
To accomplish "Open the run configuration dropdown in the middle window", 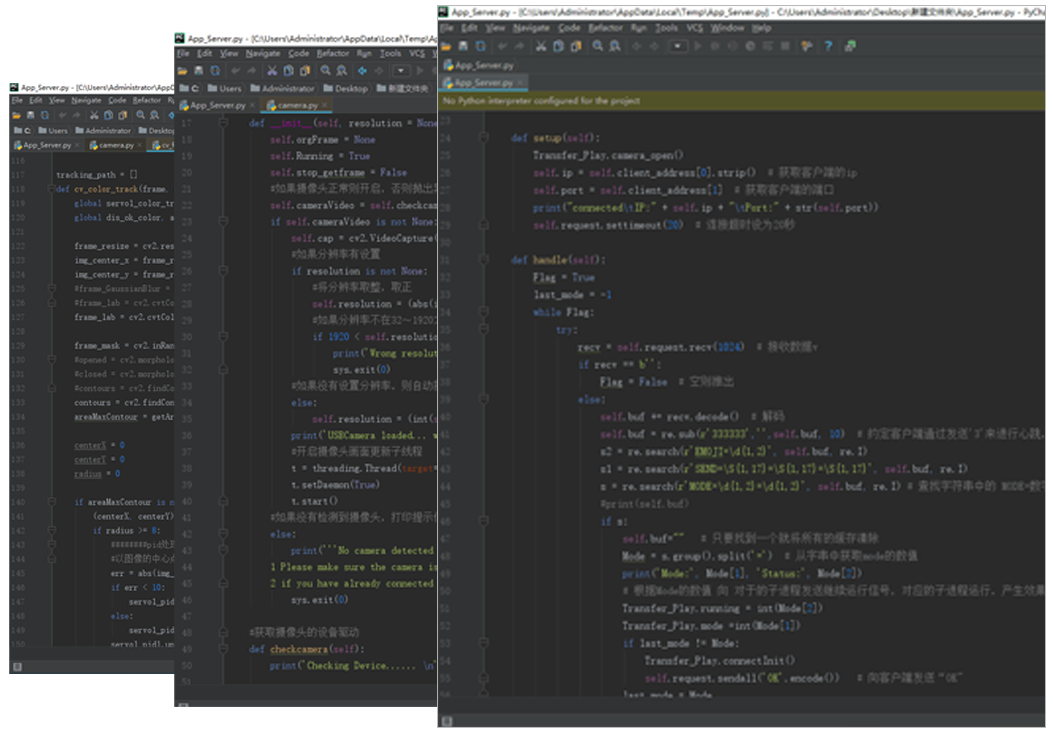I will tap(402, 71).
